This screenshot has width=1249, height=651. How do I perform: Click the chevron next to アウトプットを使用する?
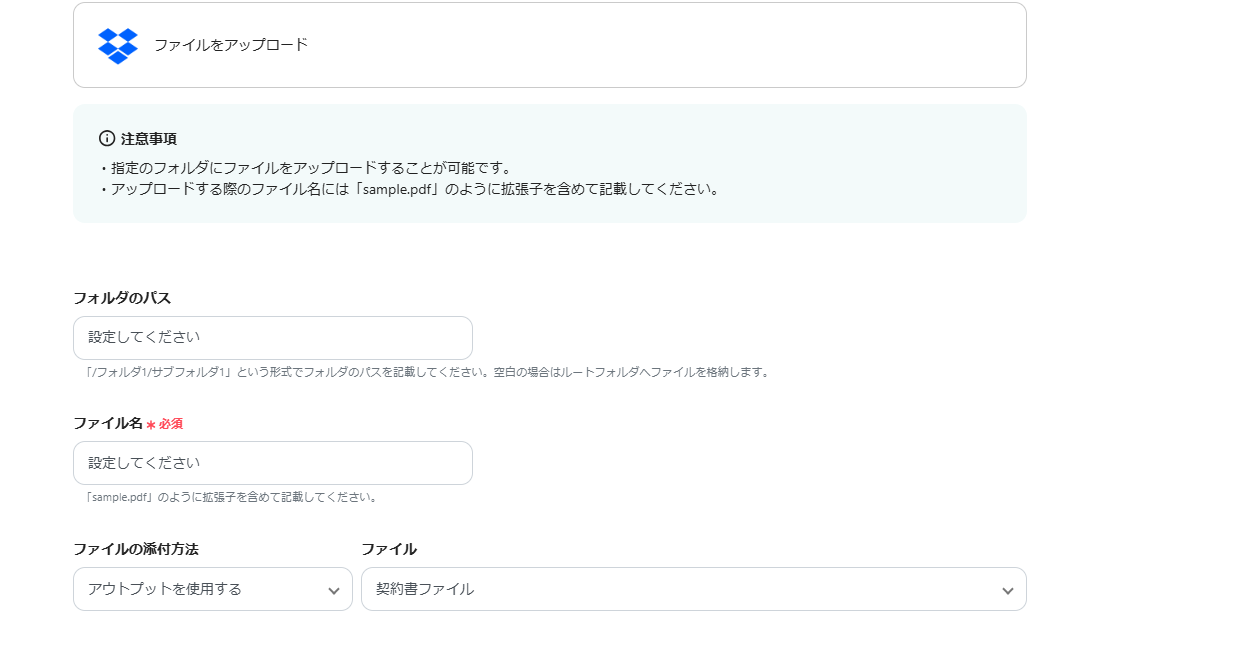click(x=335, y=589)
